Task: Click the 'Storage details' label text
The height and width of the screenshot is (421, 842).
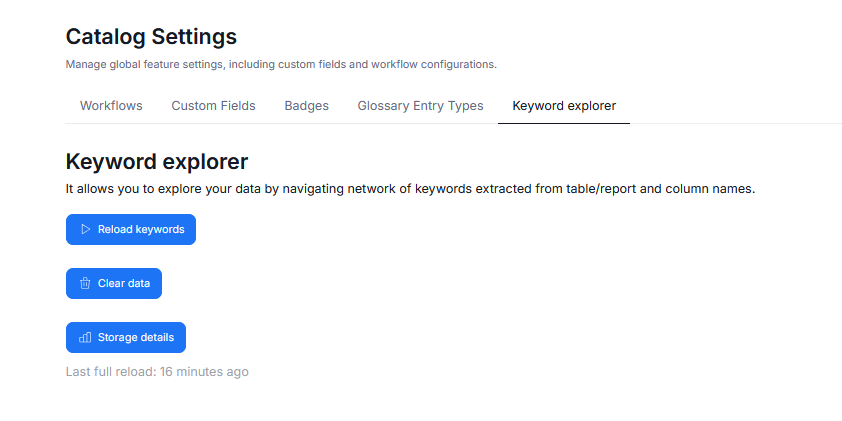Action: [136, 337]
